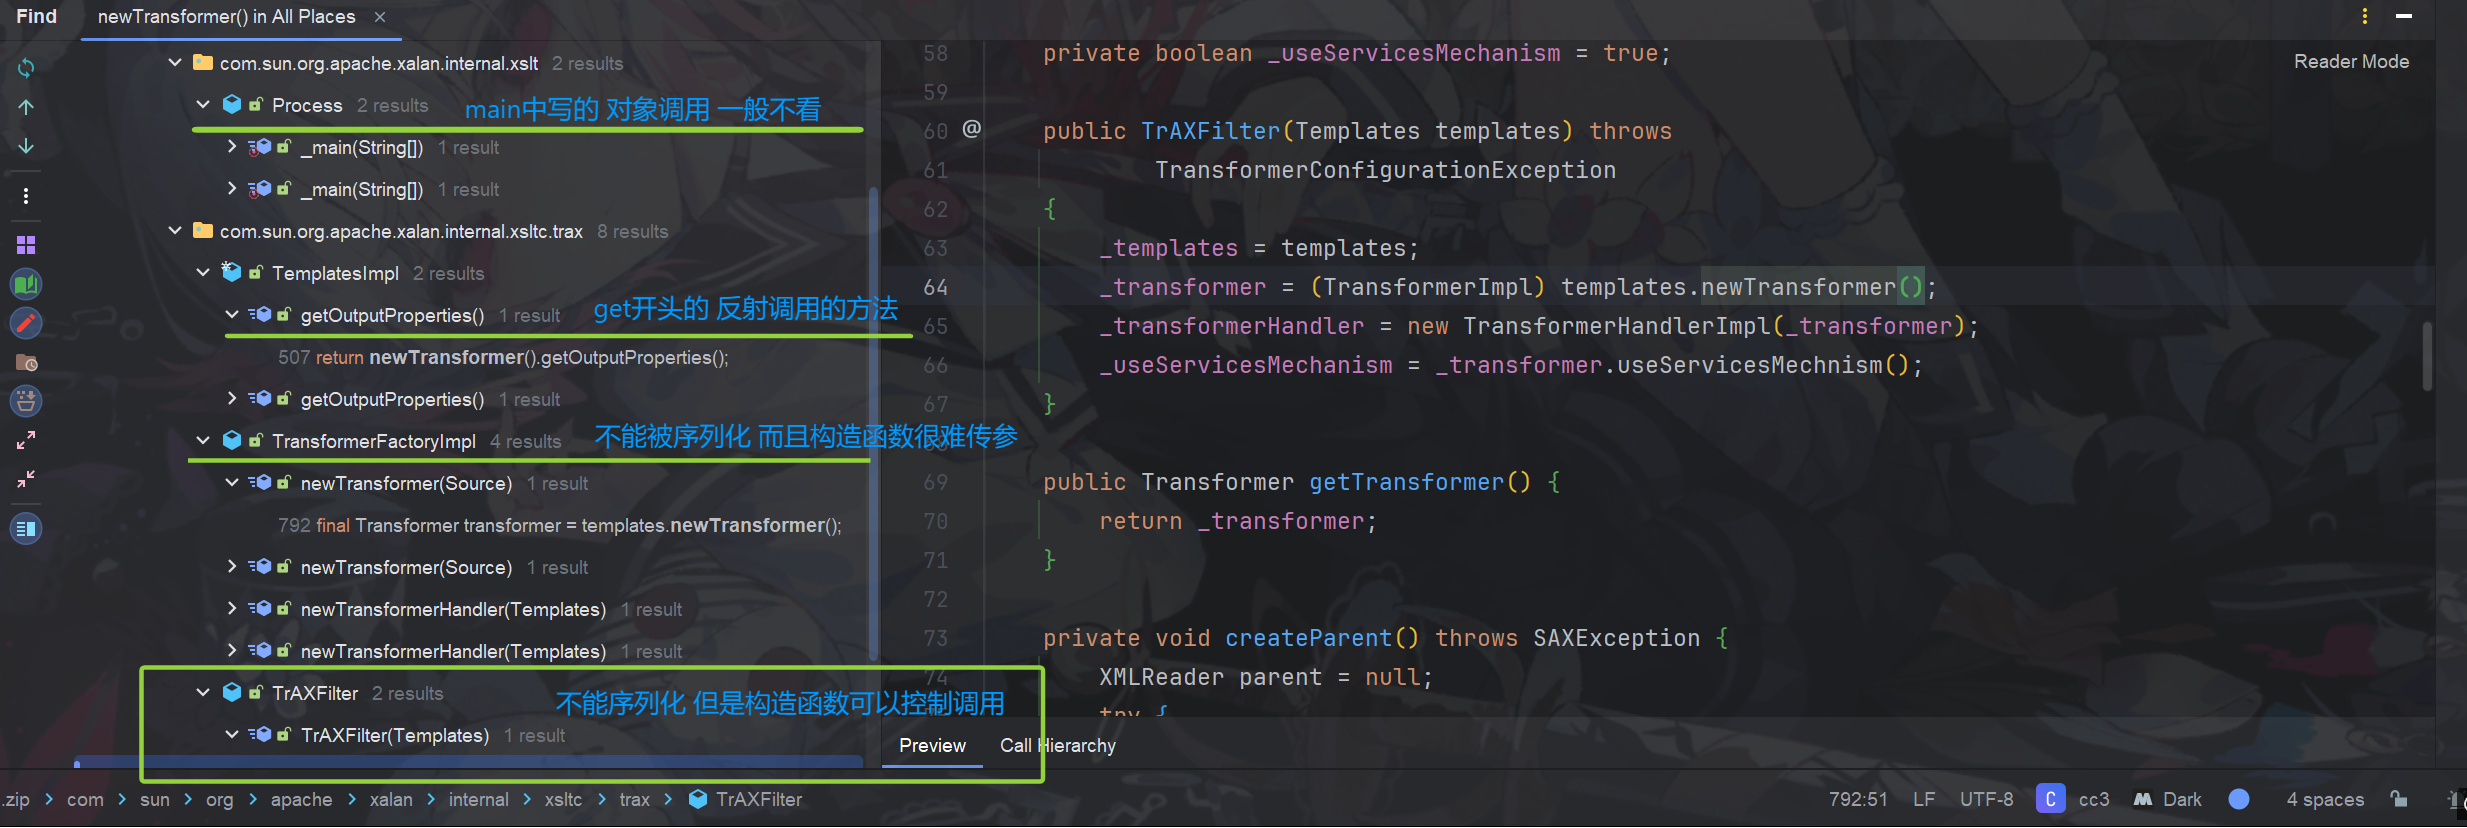Collapse the TransformerFactoryImpl class node
The height and width of the screenshot is (828, 2467).
pyautogui.click(x=203, y=441)
